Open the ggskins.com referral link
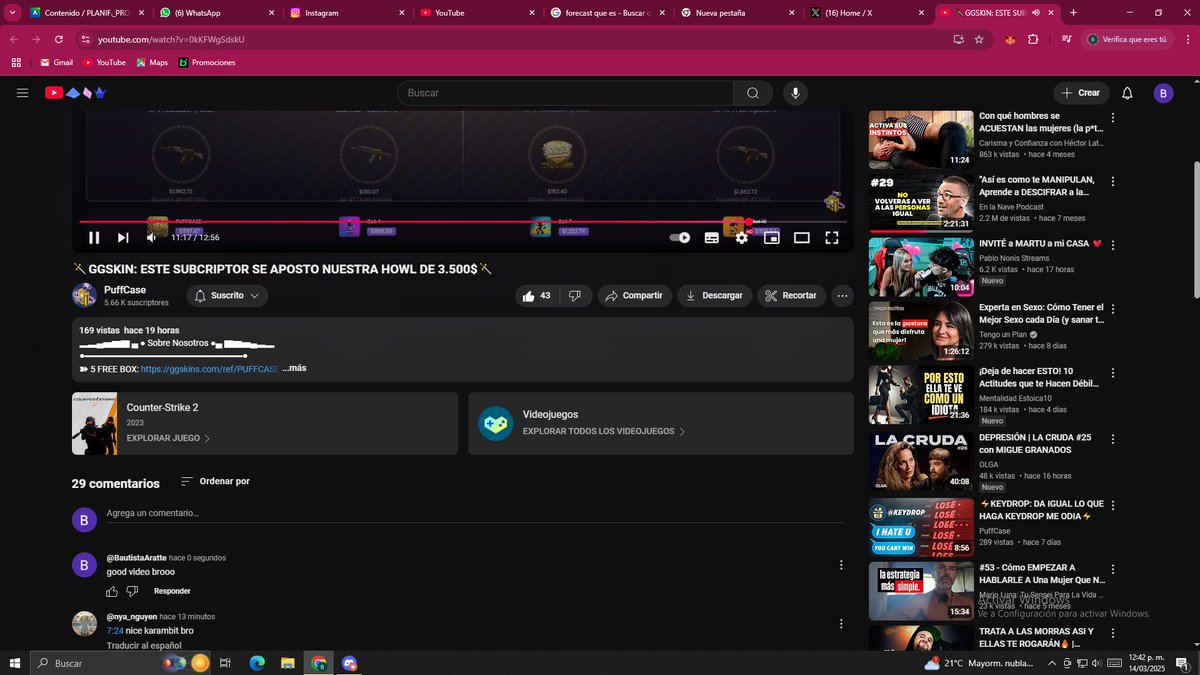 (x=209, y=369)
